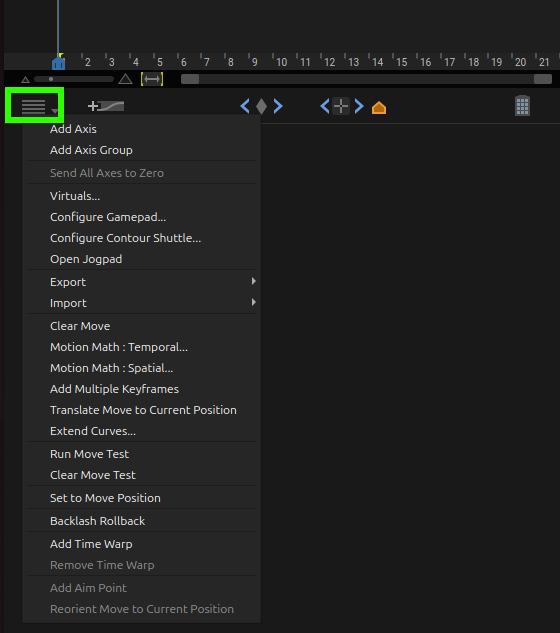Go to next keyframe arrow
The width and height of the screenshot is (560, 633).
pos(278,106)
